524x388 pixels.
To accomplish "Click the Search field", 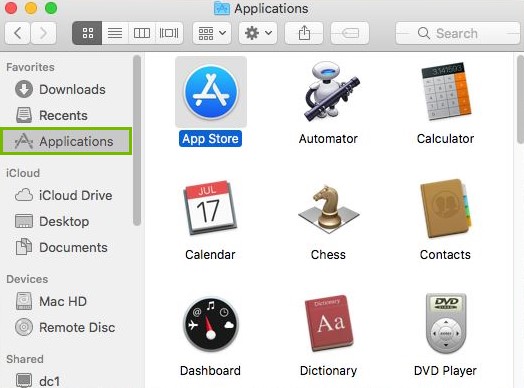I will click(x=457, y=33).
